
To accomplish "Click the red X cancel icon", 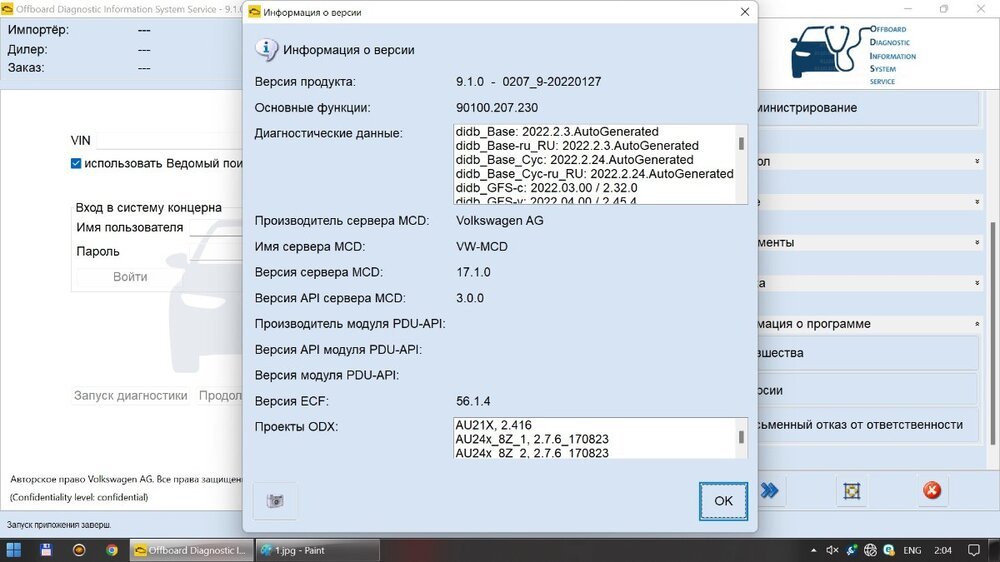I will pyautogui.click(x=931, y=490).
